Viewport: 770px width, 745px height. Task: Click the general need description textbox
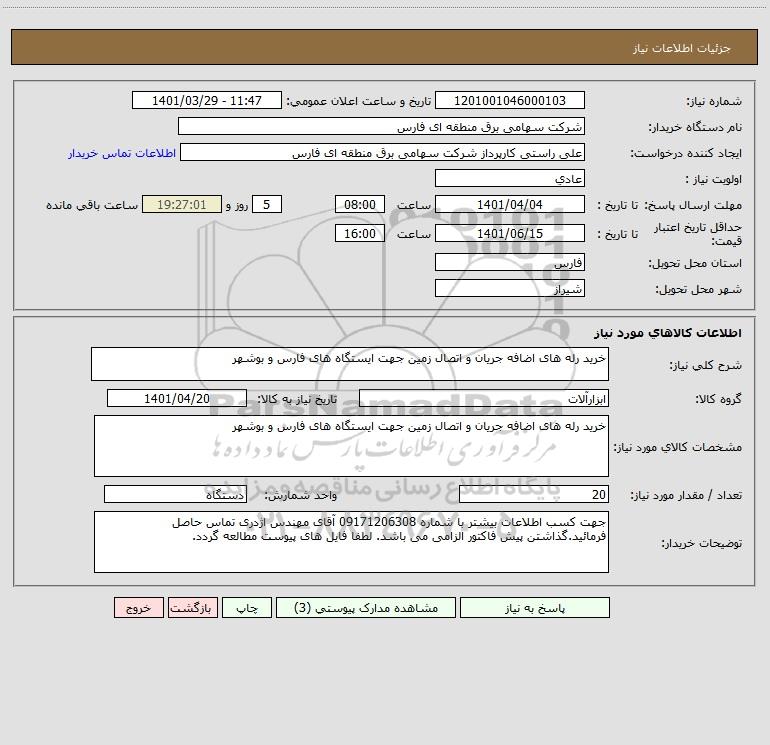350,364
